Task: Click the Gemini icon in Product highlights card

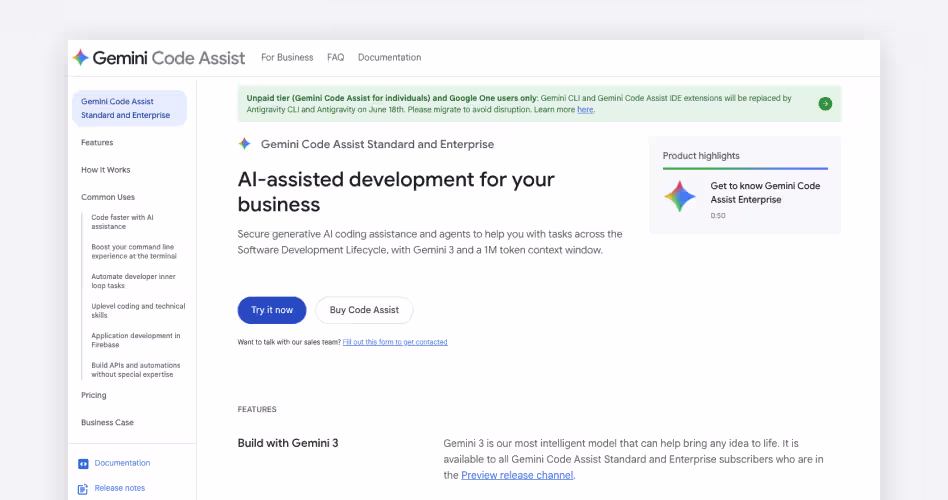Action: [x=680, y=196]
